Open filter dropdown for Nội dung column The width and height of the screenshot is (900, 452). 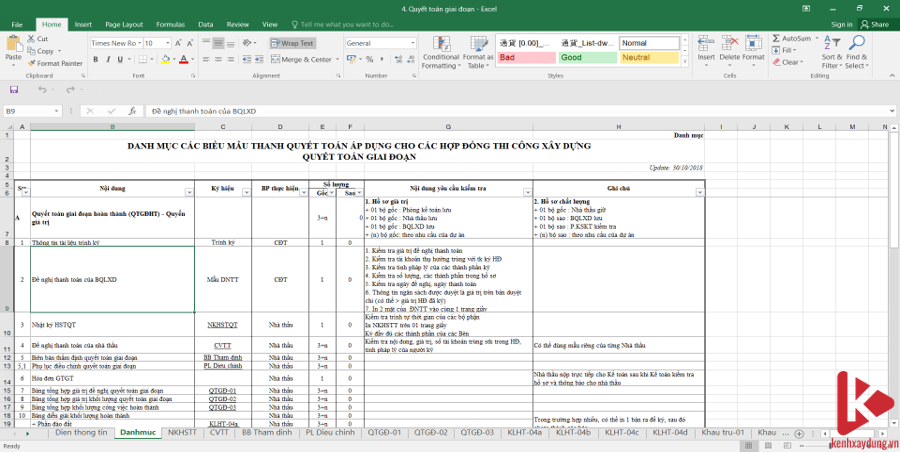point(190,191)
